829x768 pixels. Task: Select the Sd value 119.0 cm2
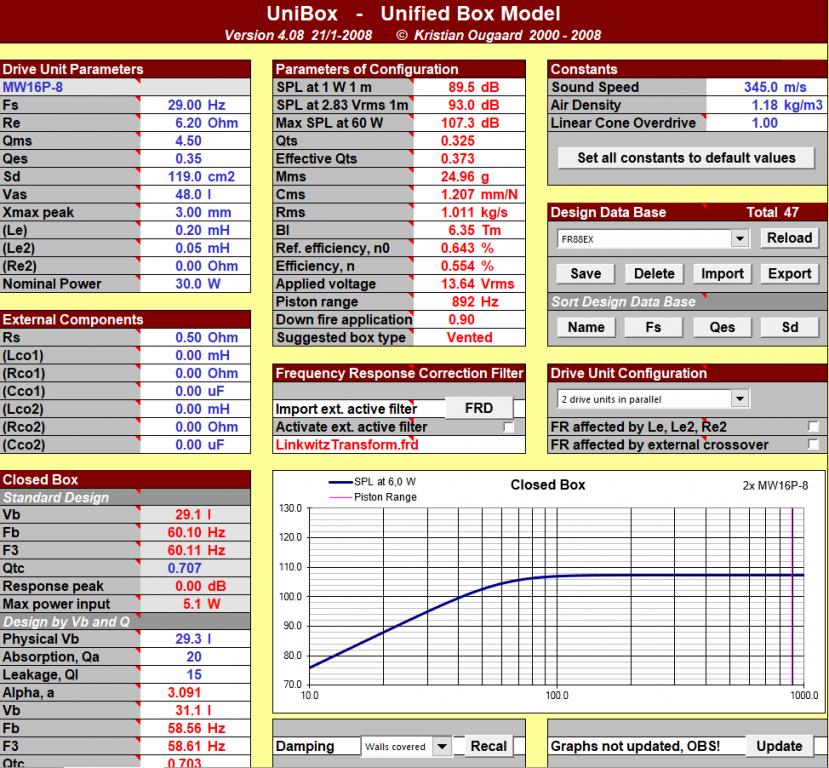195,177
